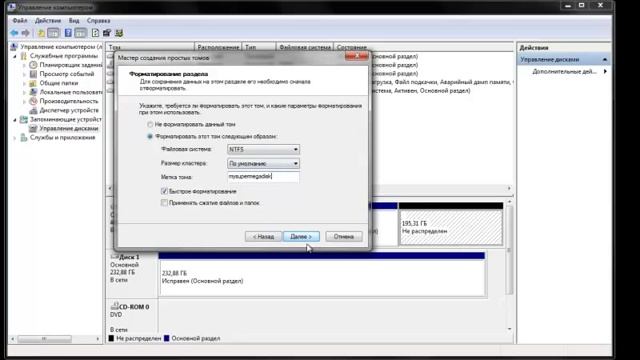
Task: Click the Управление дисками disk icon
Action: pyautogui.click(x=33, y=128)
